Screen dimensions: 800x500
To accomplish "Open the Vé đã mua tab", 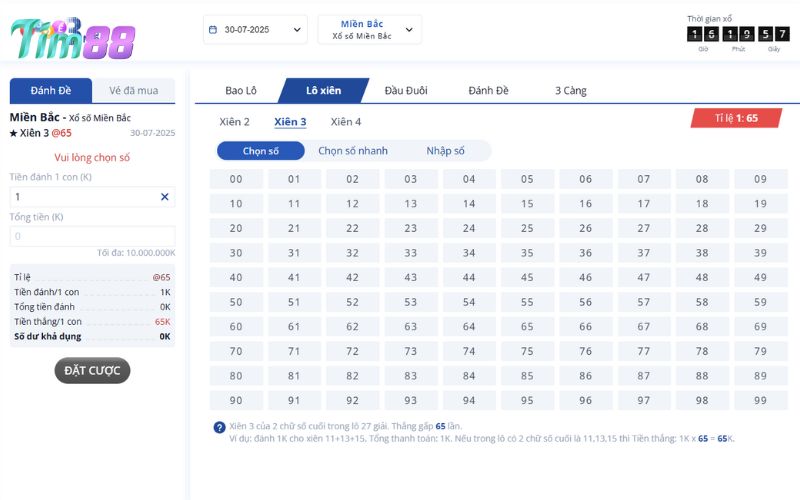I will click(x=133, y=91).
